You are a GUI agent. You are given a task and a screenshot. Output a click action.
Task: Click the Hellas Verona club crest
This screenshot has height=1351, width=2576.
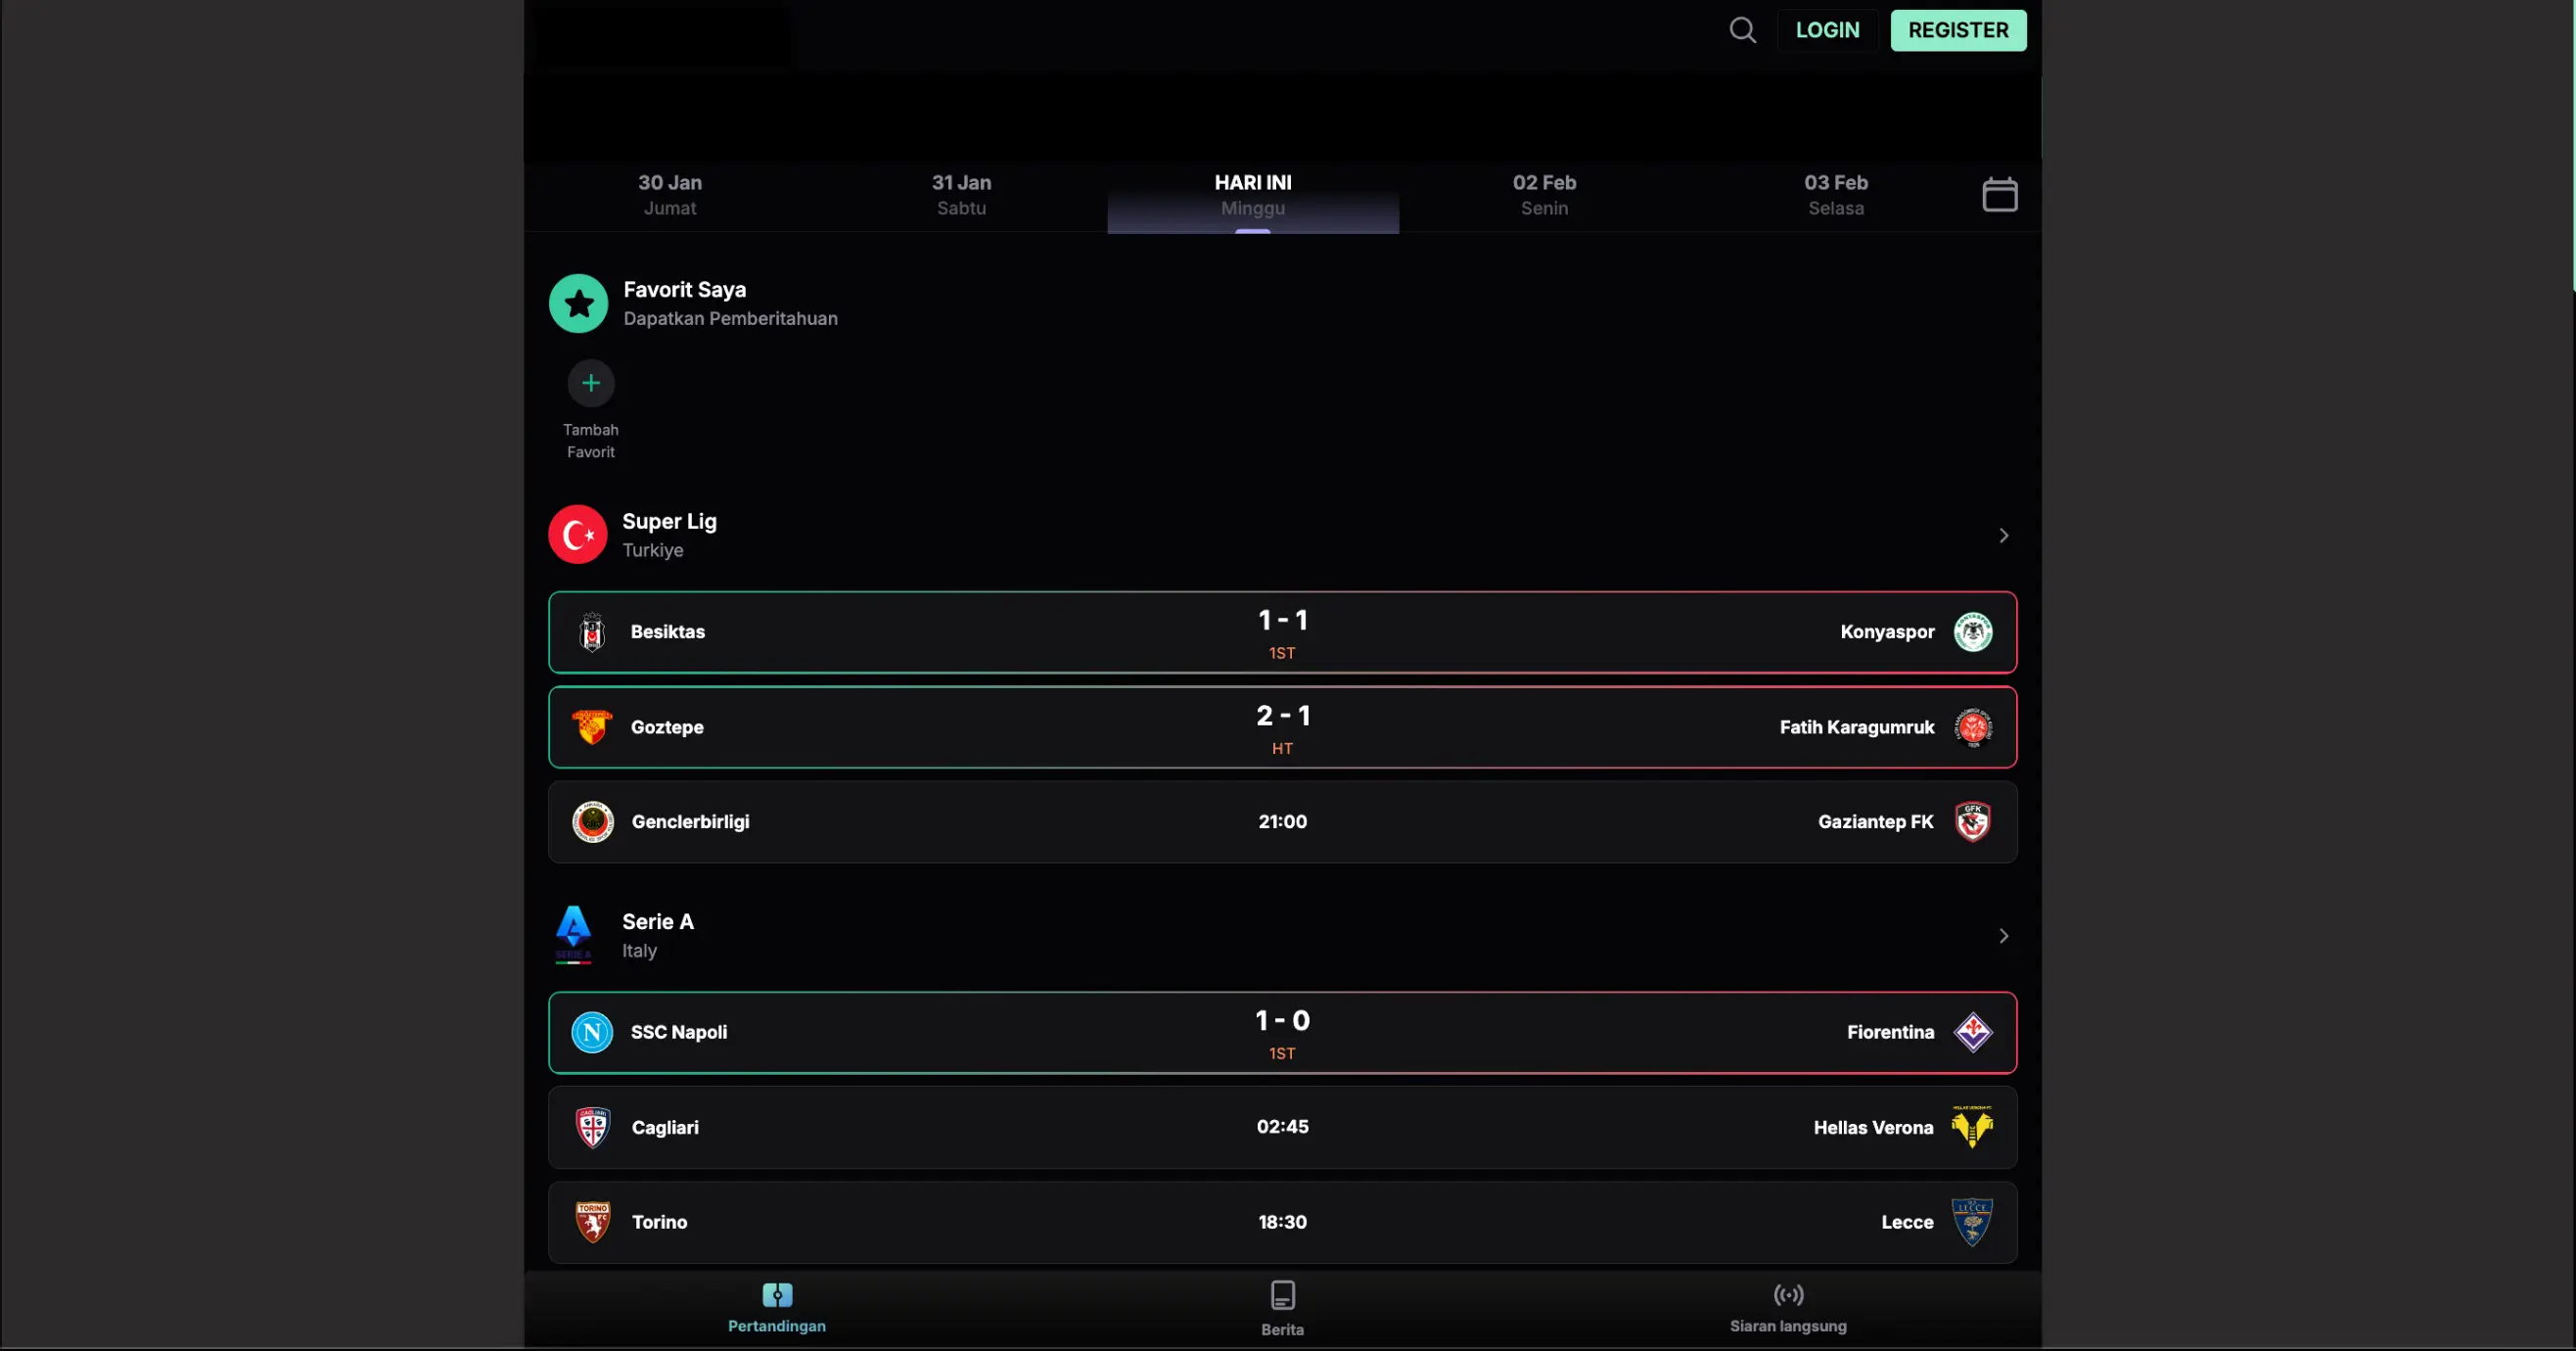click(1972, 1127)
